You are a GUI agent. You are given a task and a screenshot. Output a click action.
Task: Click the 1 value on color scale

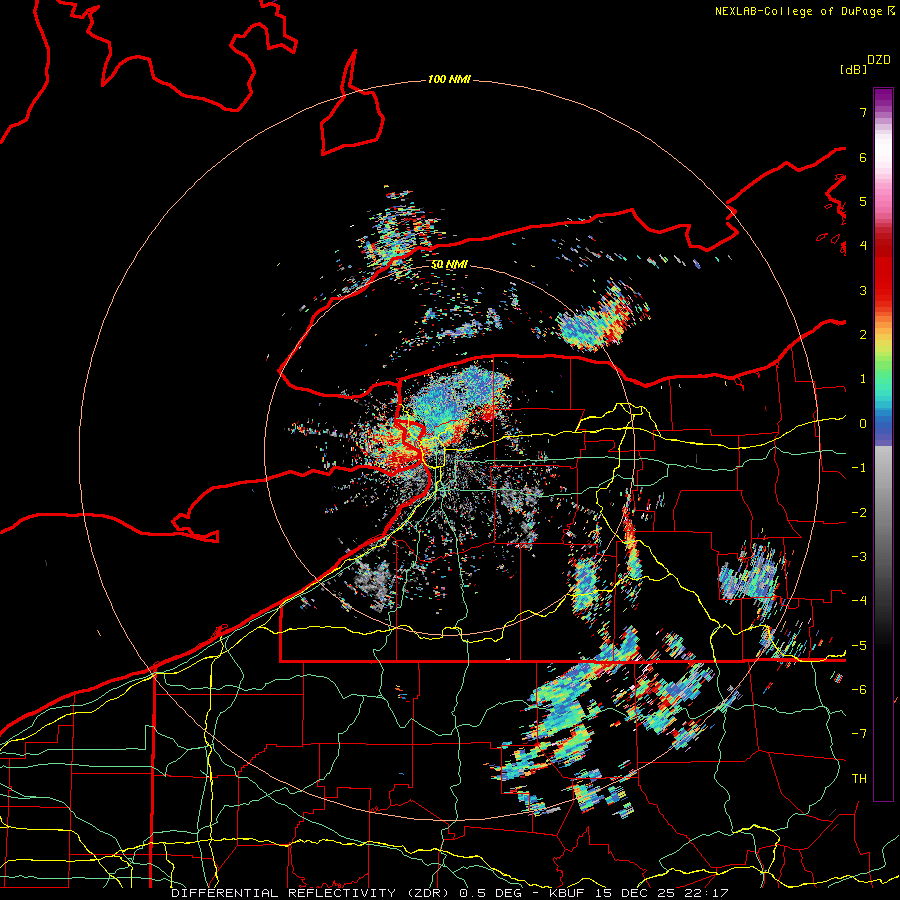[863, 379]
